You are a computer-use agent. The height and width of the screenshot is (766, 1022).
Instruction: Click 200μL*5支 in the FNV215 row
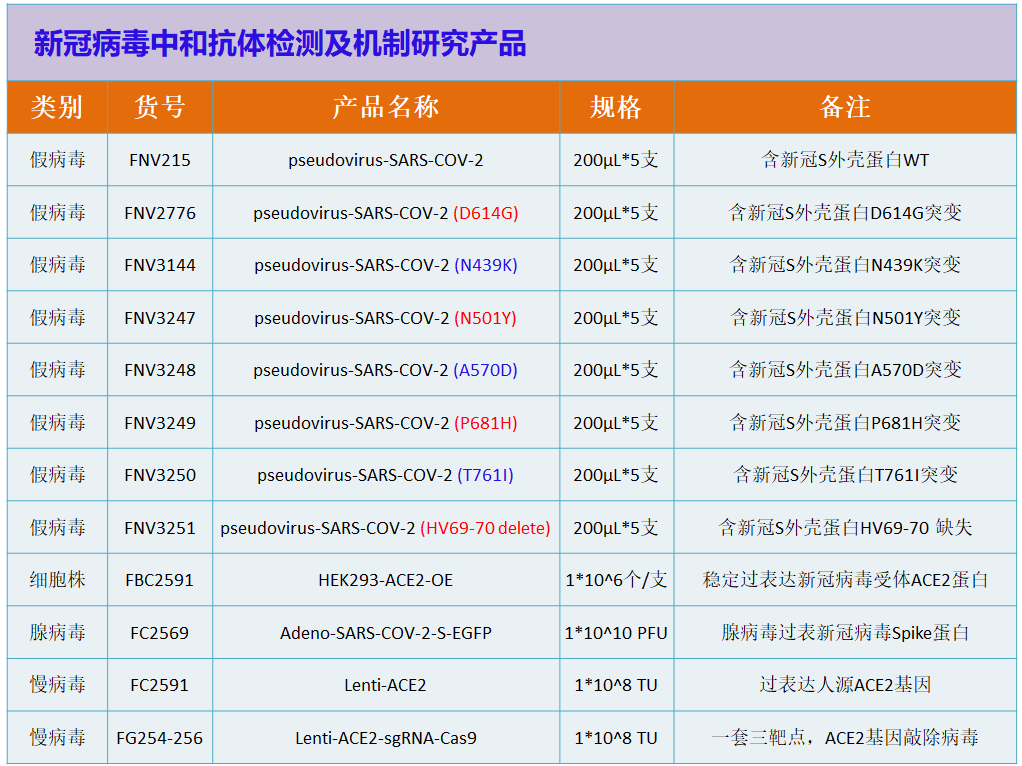point(616,160)
